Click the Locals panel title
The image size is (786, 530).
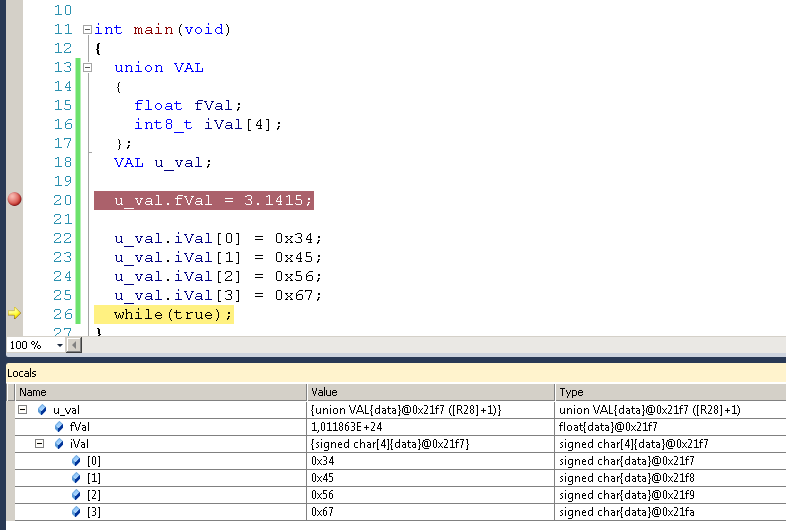click(22, 373)
